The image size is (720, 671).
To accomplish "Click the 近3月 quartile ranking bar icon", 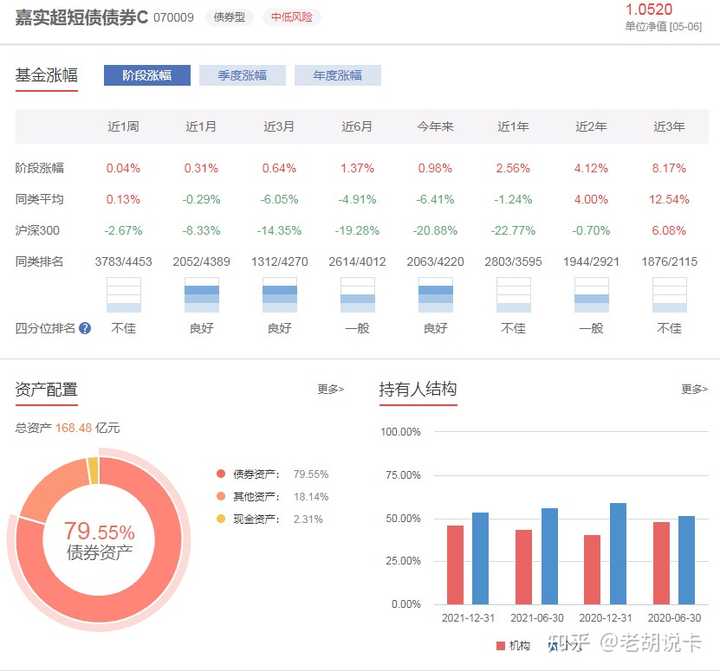I will pyautogui.click(x=280, y=295).
